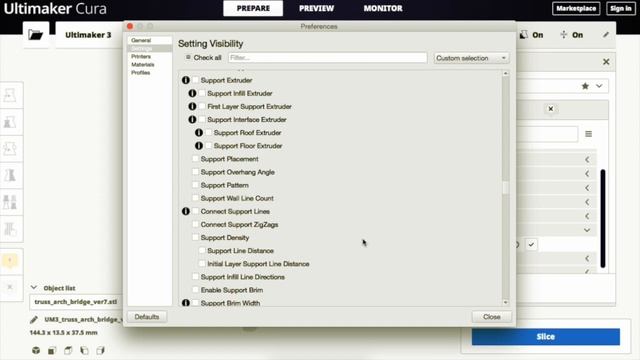The height and width of the screenshot is (360, 640).
Task: Enable Support Pattern checkbox
Action: tap(196, 185)
